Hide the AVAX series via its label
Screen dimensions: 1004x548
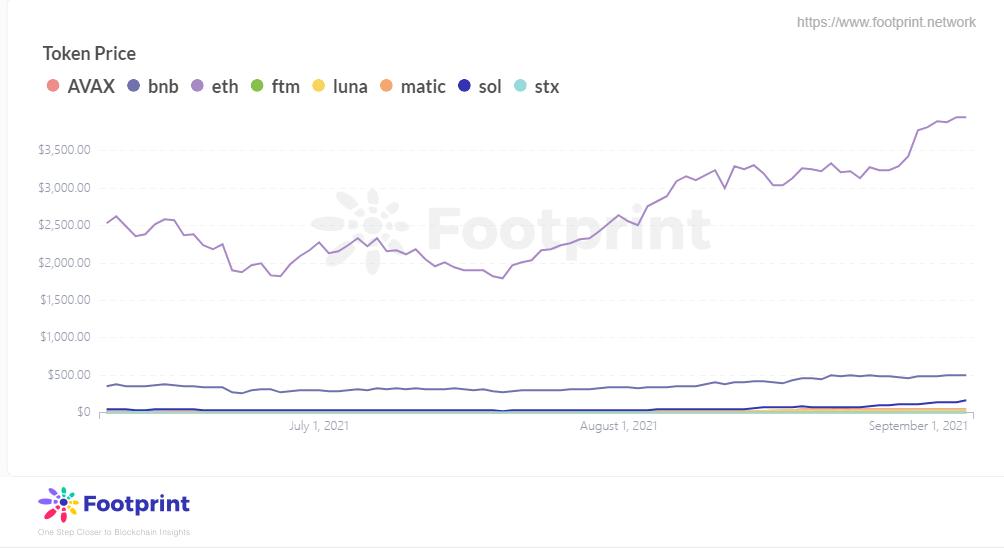(91, 86)
